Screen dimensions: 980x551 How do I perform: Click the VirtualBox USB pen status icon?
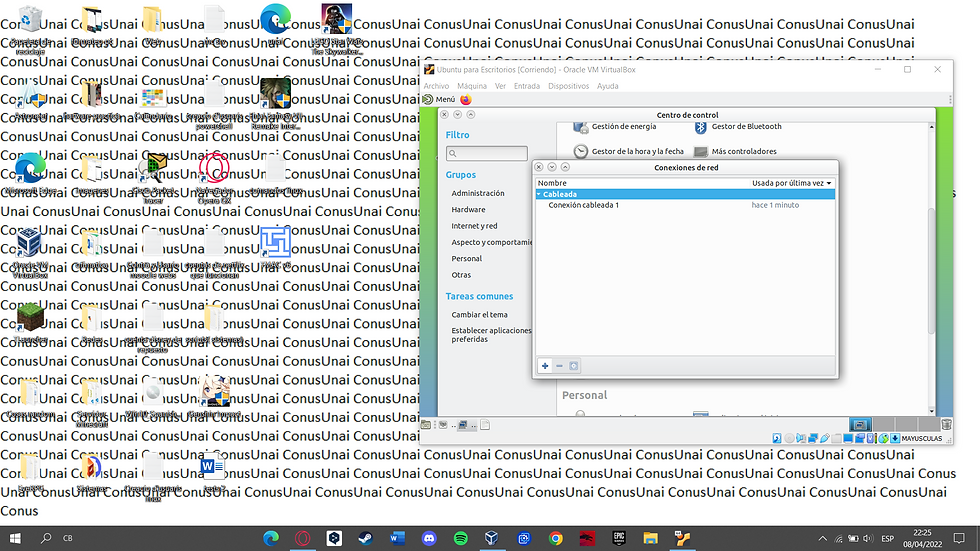click(x=824, y=439)
